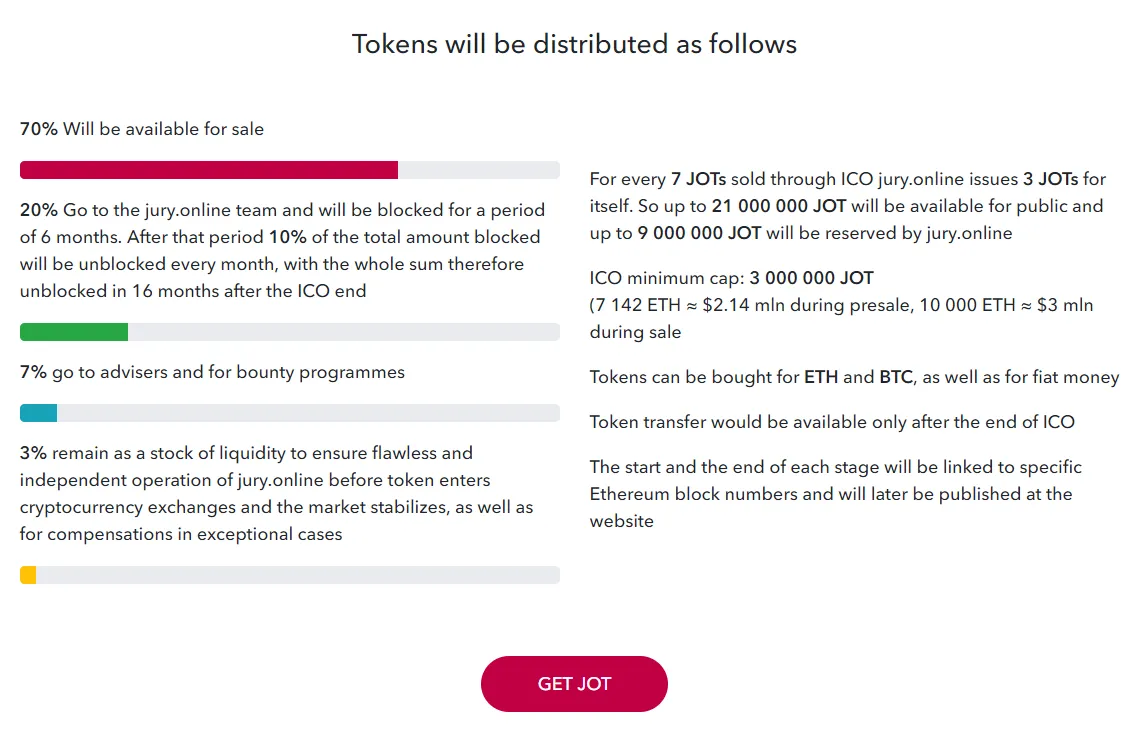The width and height of the screenshot is (1137, 732).
Task: Click the '3% remain as a stock' paragraph
Action: (276, 493)
